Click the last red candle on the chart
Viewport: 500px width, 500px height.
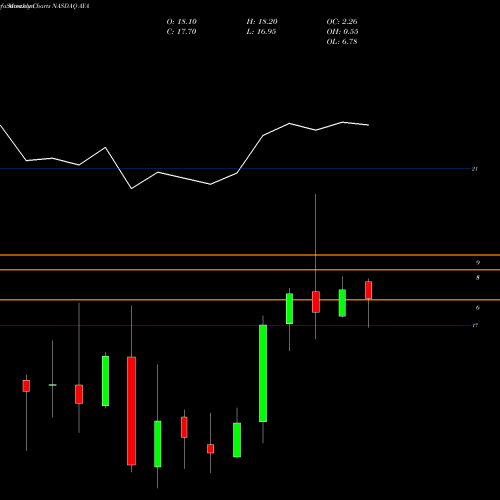tap(368, 290)
